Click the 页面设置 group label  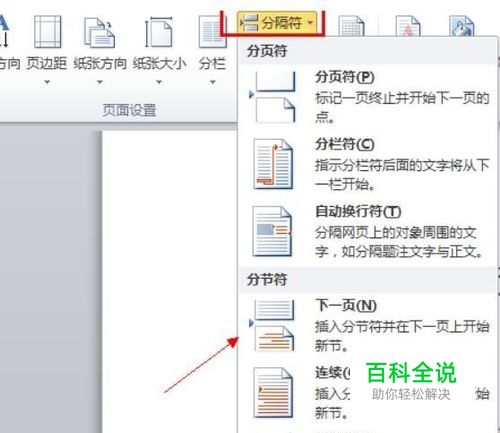coord(129,110)
